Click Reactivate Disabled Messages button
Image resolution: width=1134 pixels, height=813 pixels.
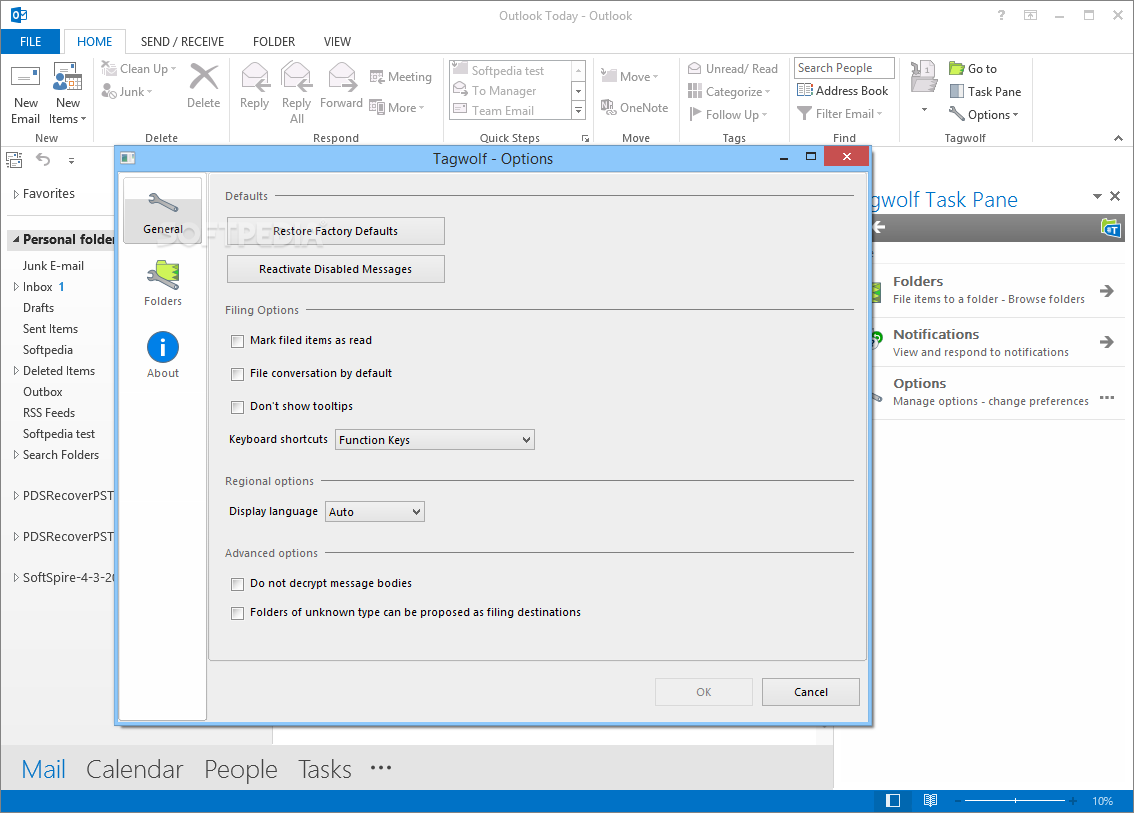[336, 269]
